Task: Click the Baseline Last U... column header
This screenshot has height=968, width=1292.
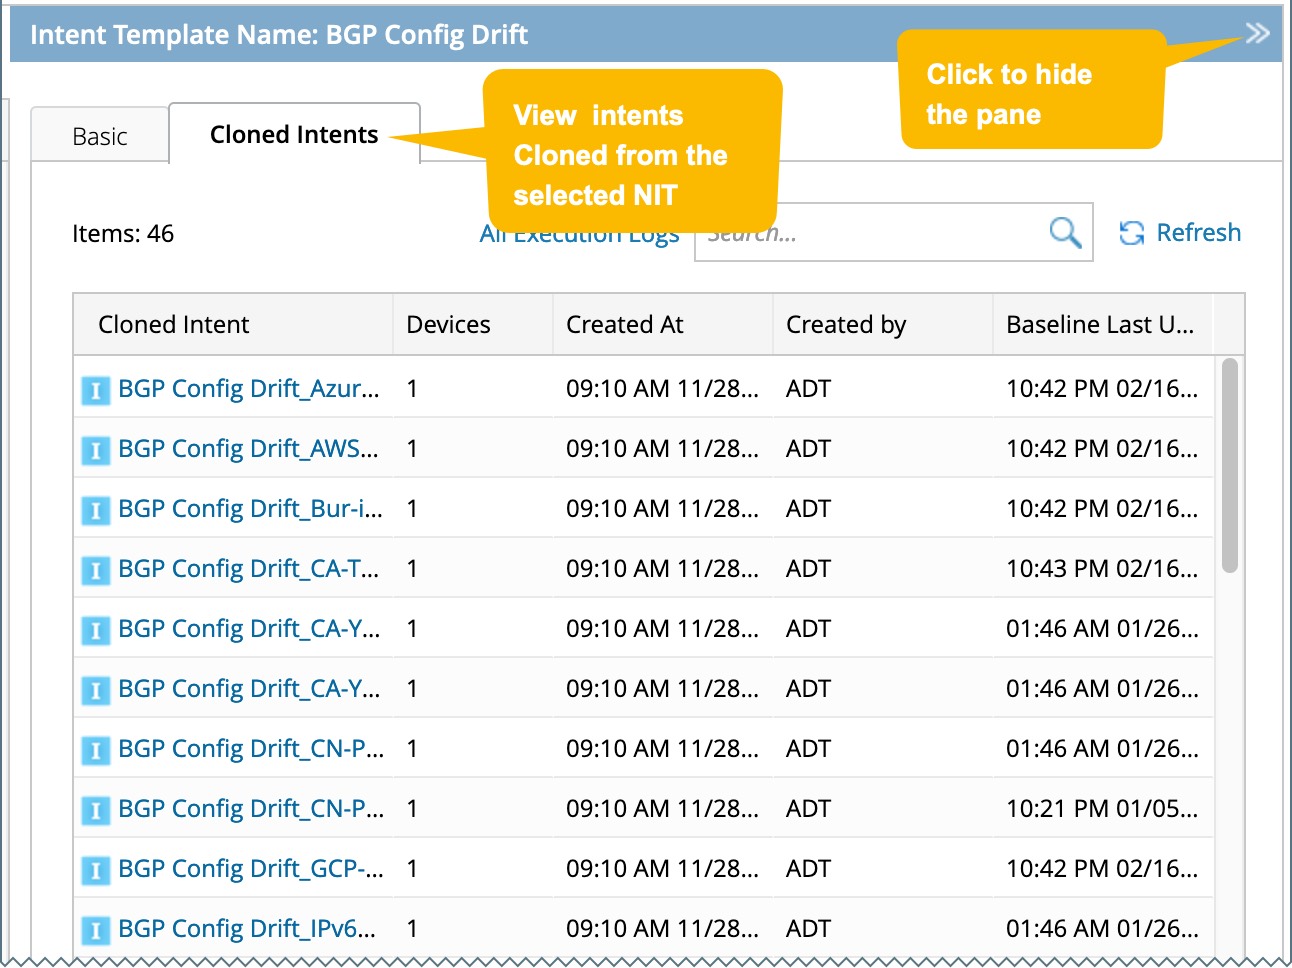Action: (x=1100, y=325)
